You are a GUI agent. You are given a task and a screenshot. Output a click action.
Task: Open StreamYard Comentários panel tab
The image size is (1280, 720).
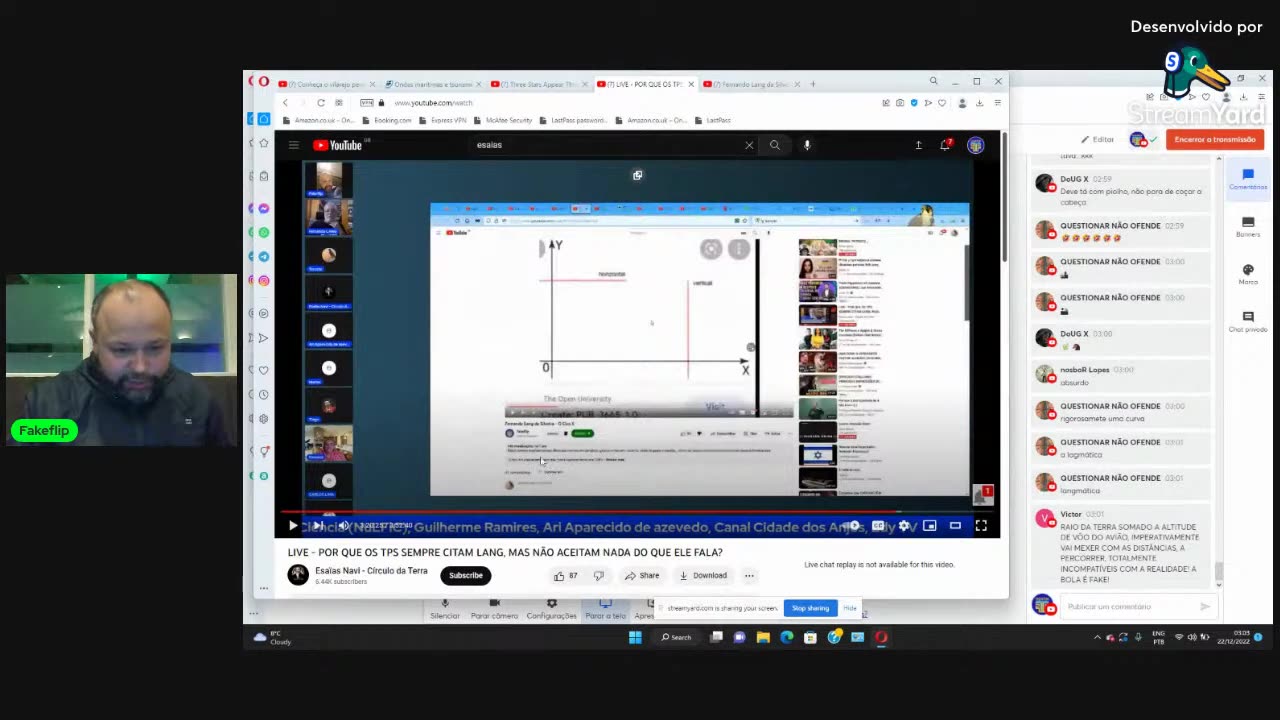[x=1248, y=180]
